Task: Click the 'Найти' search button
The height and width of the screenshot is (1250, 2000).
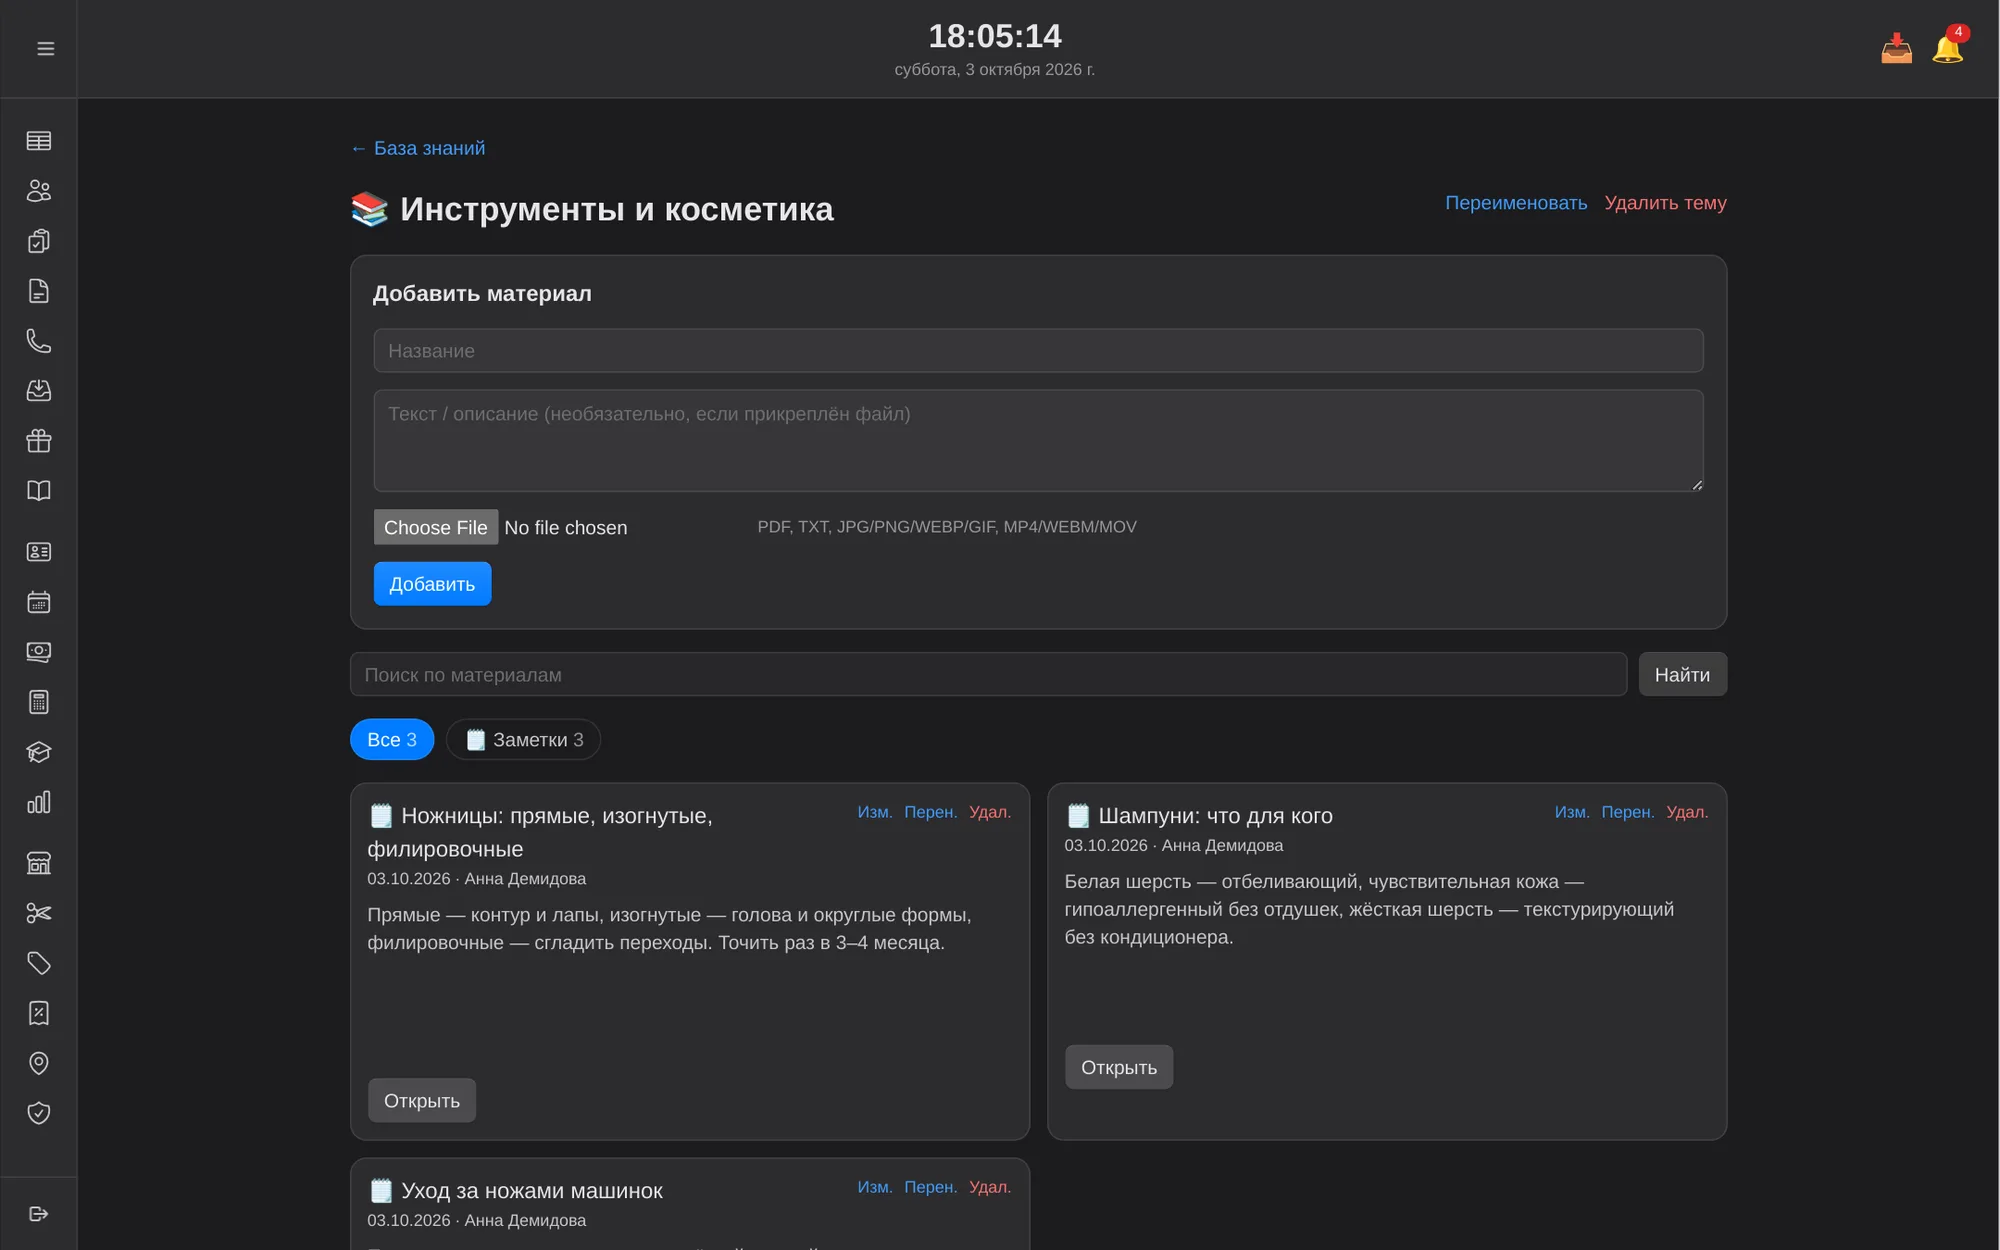Action: 1682,675
